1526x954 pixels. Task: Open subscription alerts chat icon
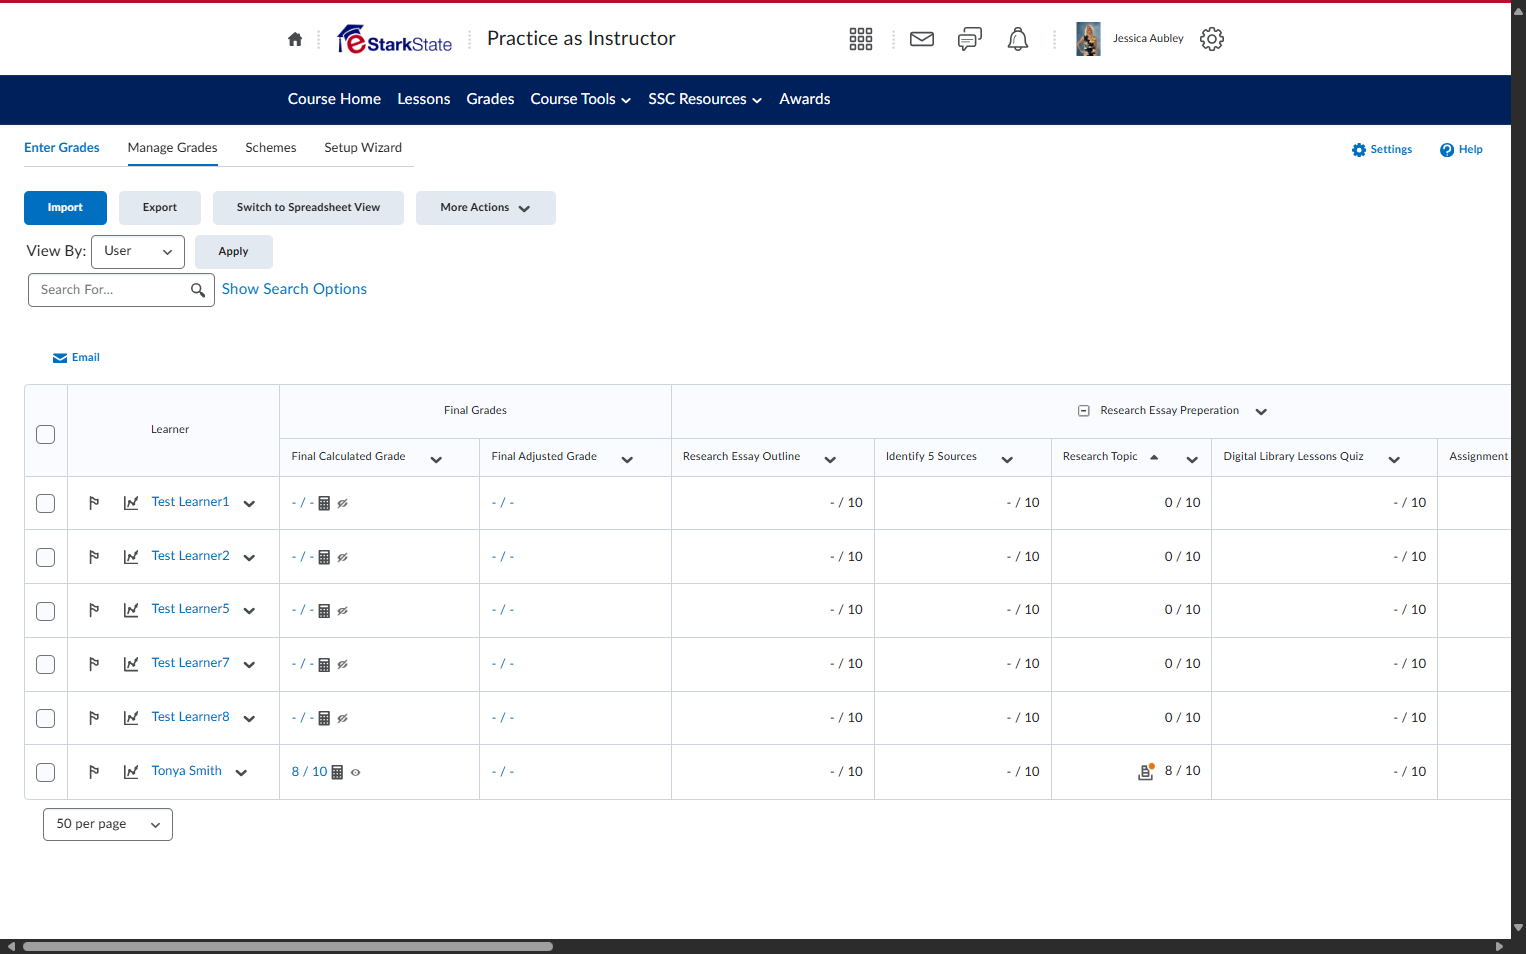point(970,39)
